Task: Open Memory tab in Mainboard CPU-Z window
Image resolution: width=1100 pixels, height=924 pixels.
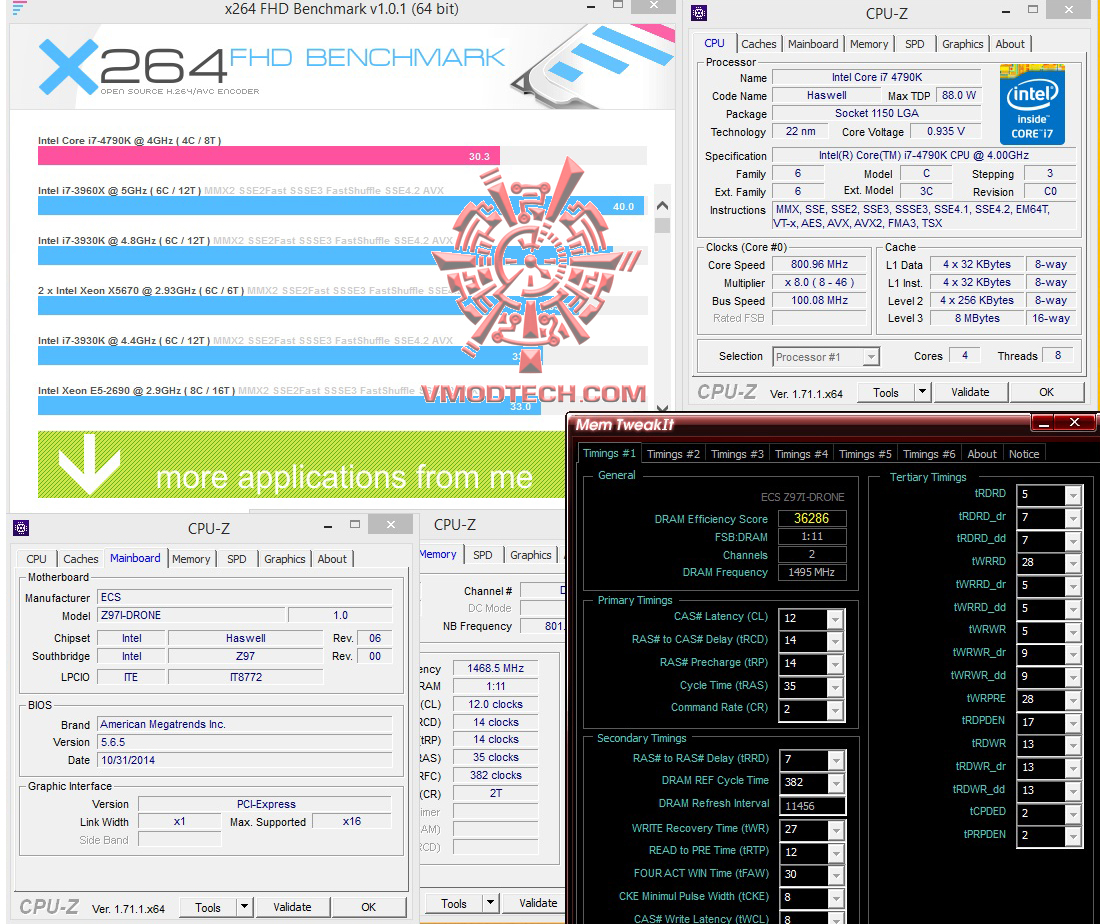Action: coord(191,559)
